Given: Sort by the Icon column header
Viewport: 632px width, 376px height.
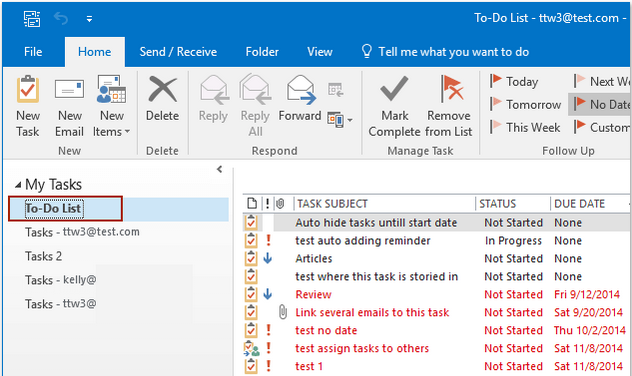Looking at the screenshot, I should point(252,204).
